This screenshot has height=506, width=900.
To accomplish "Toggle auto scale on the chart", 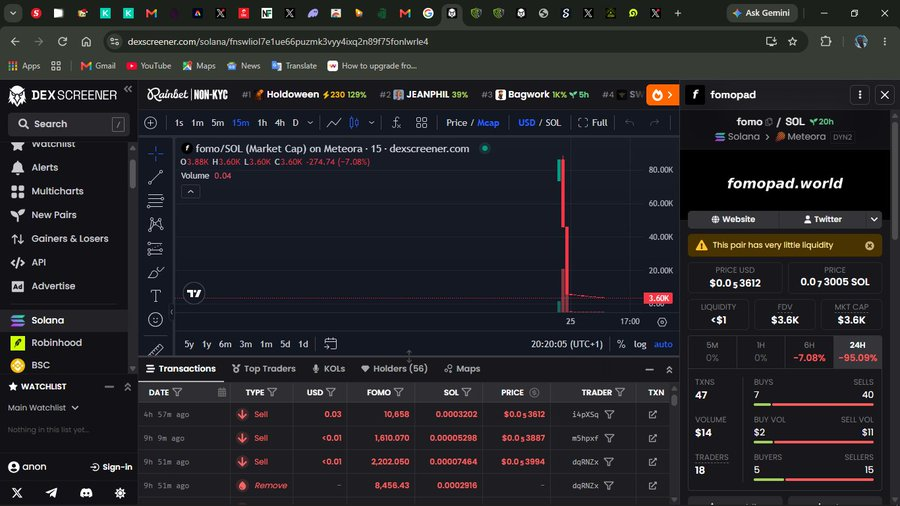I will (663, 344).
